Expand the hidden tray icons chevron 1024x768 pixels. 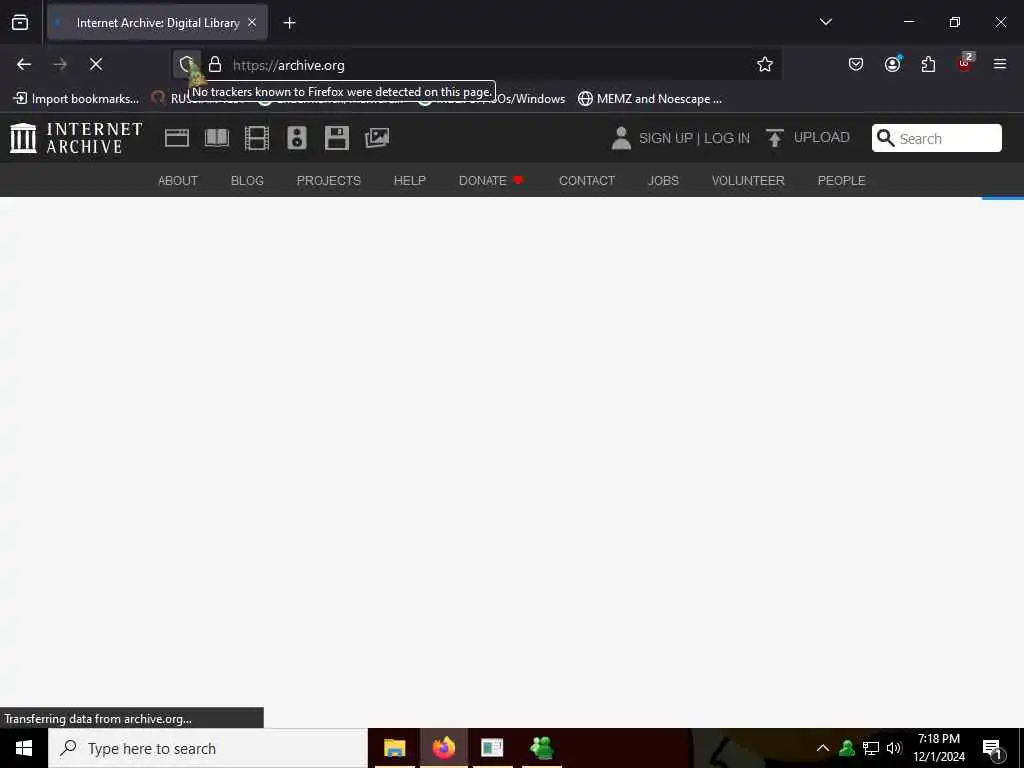tap(823, 748)
